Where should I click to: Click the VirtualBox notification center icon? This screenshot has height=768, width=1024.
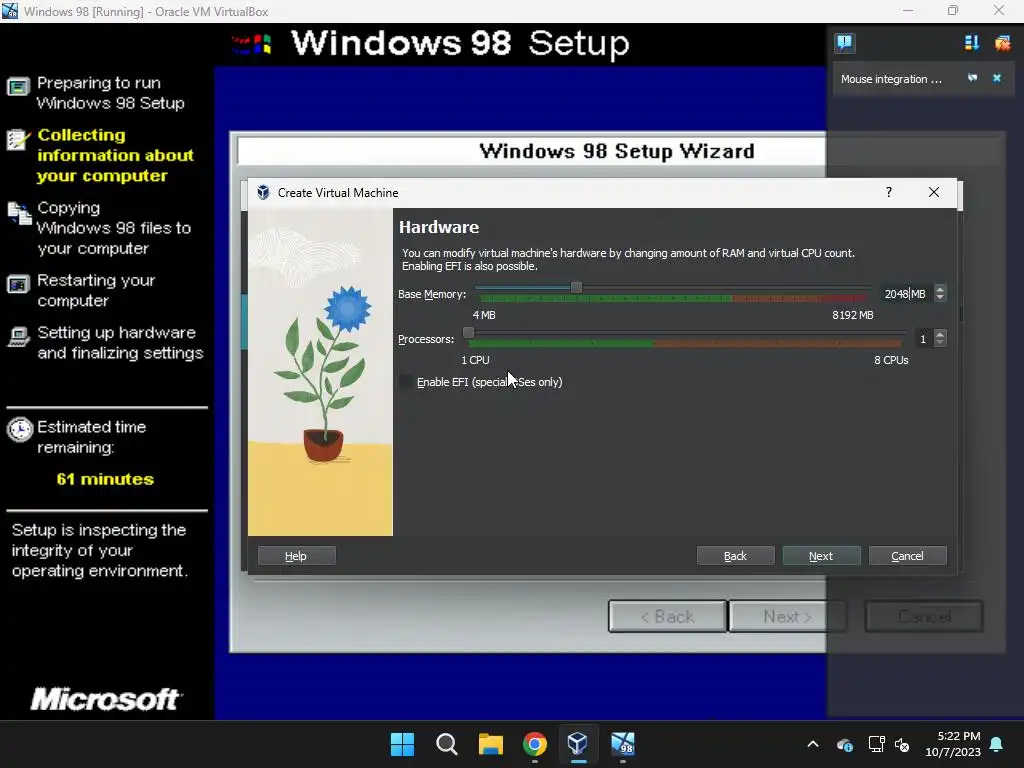(844, 43)
